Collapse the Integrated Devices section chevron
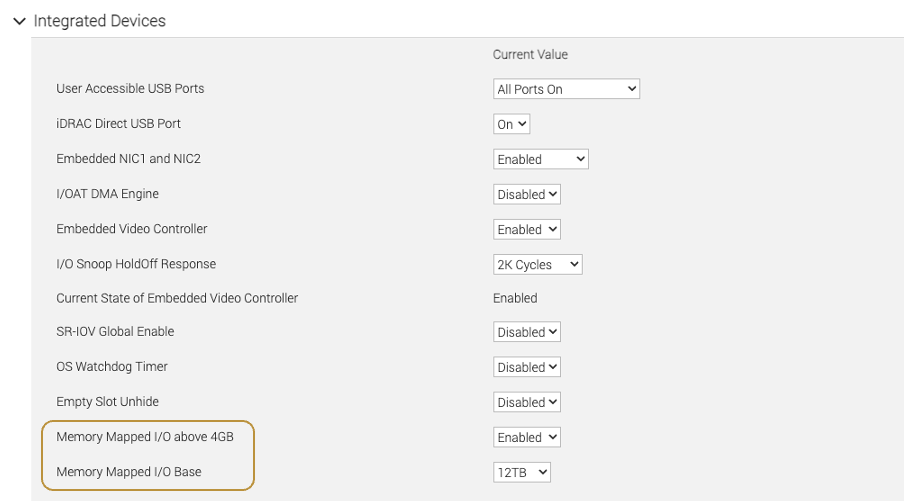 18,21
